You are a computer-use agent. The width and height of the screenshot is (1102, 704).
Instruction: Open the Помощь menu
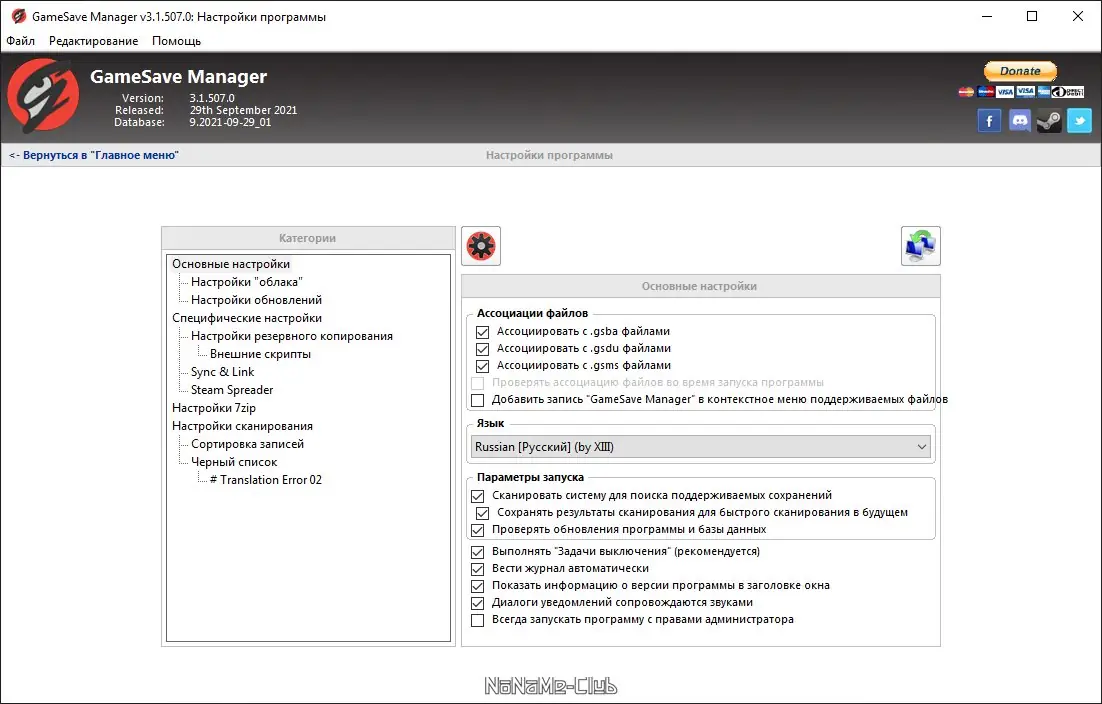176,41
